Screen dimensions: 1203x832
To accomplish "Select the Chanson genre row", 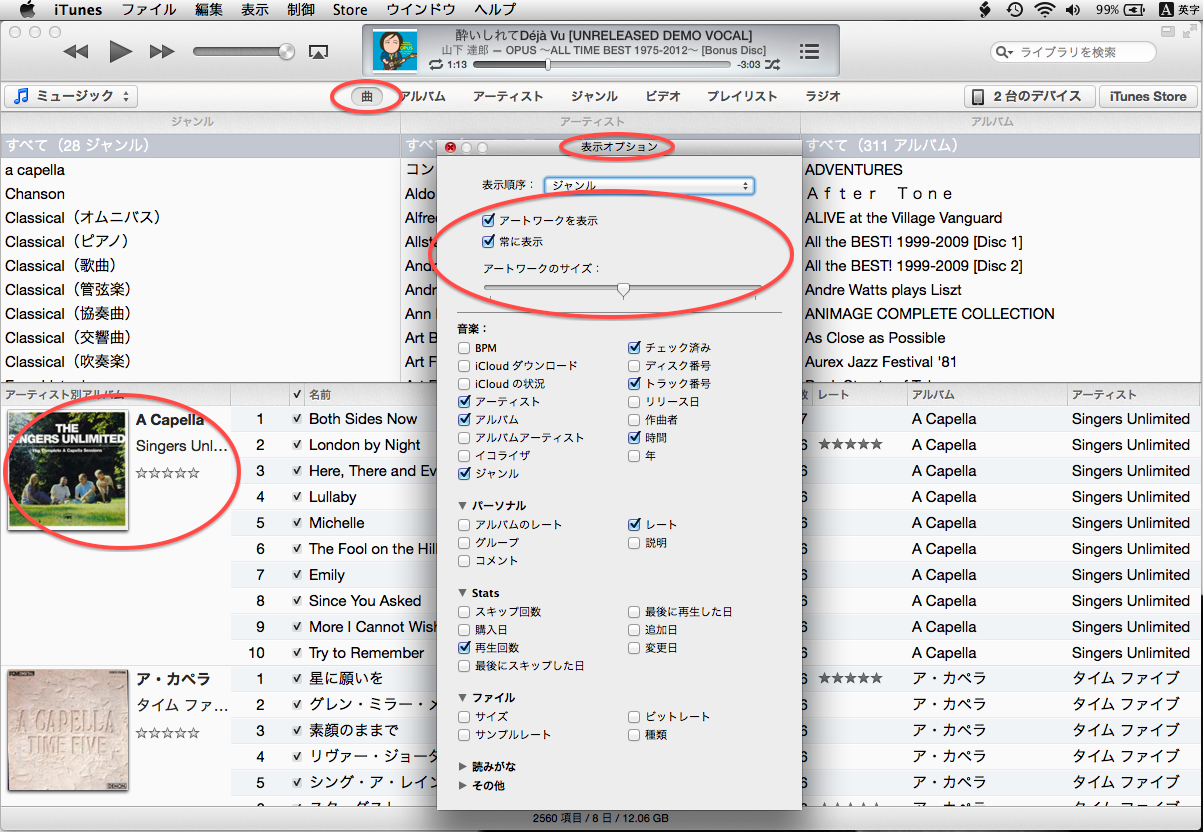I will 200,194.
